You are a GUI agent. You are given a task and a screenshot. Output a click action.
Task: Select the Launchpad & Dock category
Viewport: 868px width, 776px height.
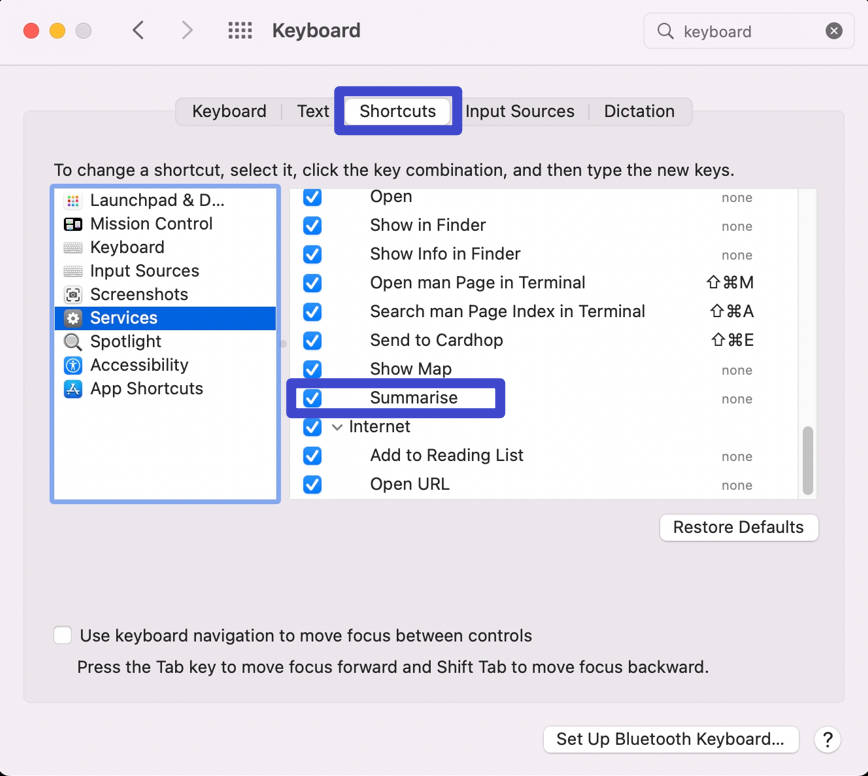pyautogui.click(x=155, y=199)
